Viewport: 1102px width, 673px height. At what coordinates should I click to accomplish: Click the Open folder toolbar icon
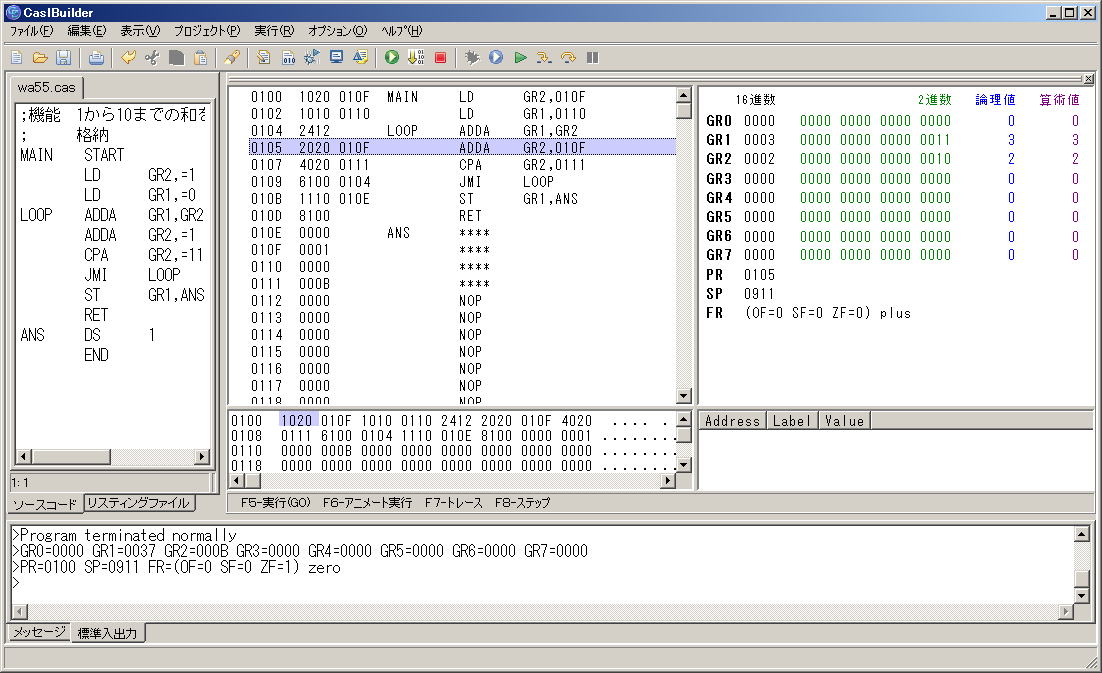41,58
